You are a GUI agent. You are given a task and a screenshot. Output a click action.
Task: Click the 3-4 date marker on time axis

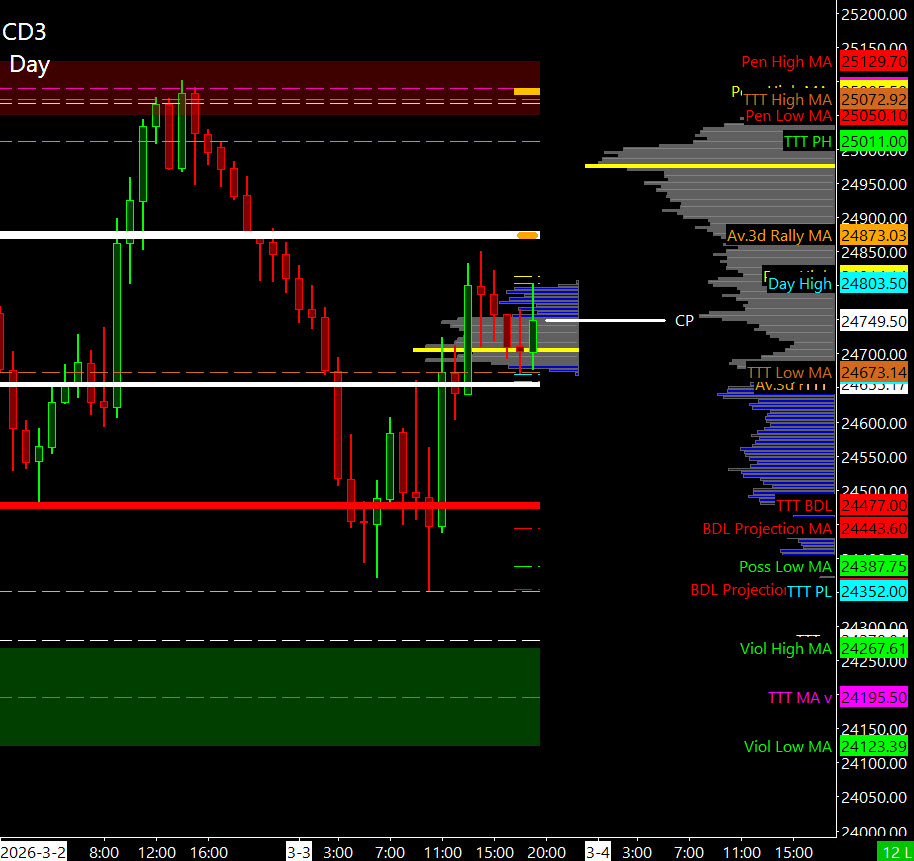[597, 852]
